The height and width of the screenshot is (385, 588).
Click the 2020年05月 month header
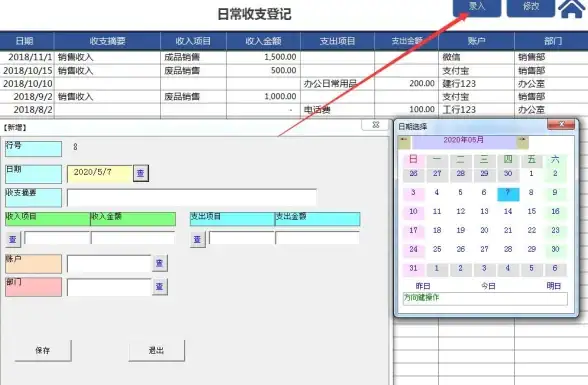click(464, 142)
